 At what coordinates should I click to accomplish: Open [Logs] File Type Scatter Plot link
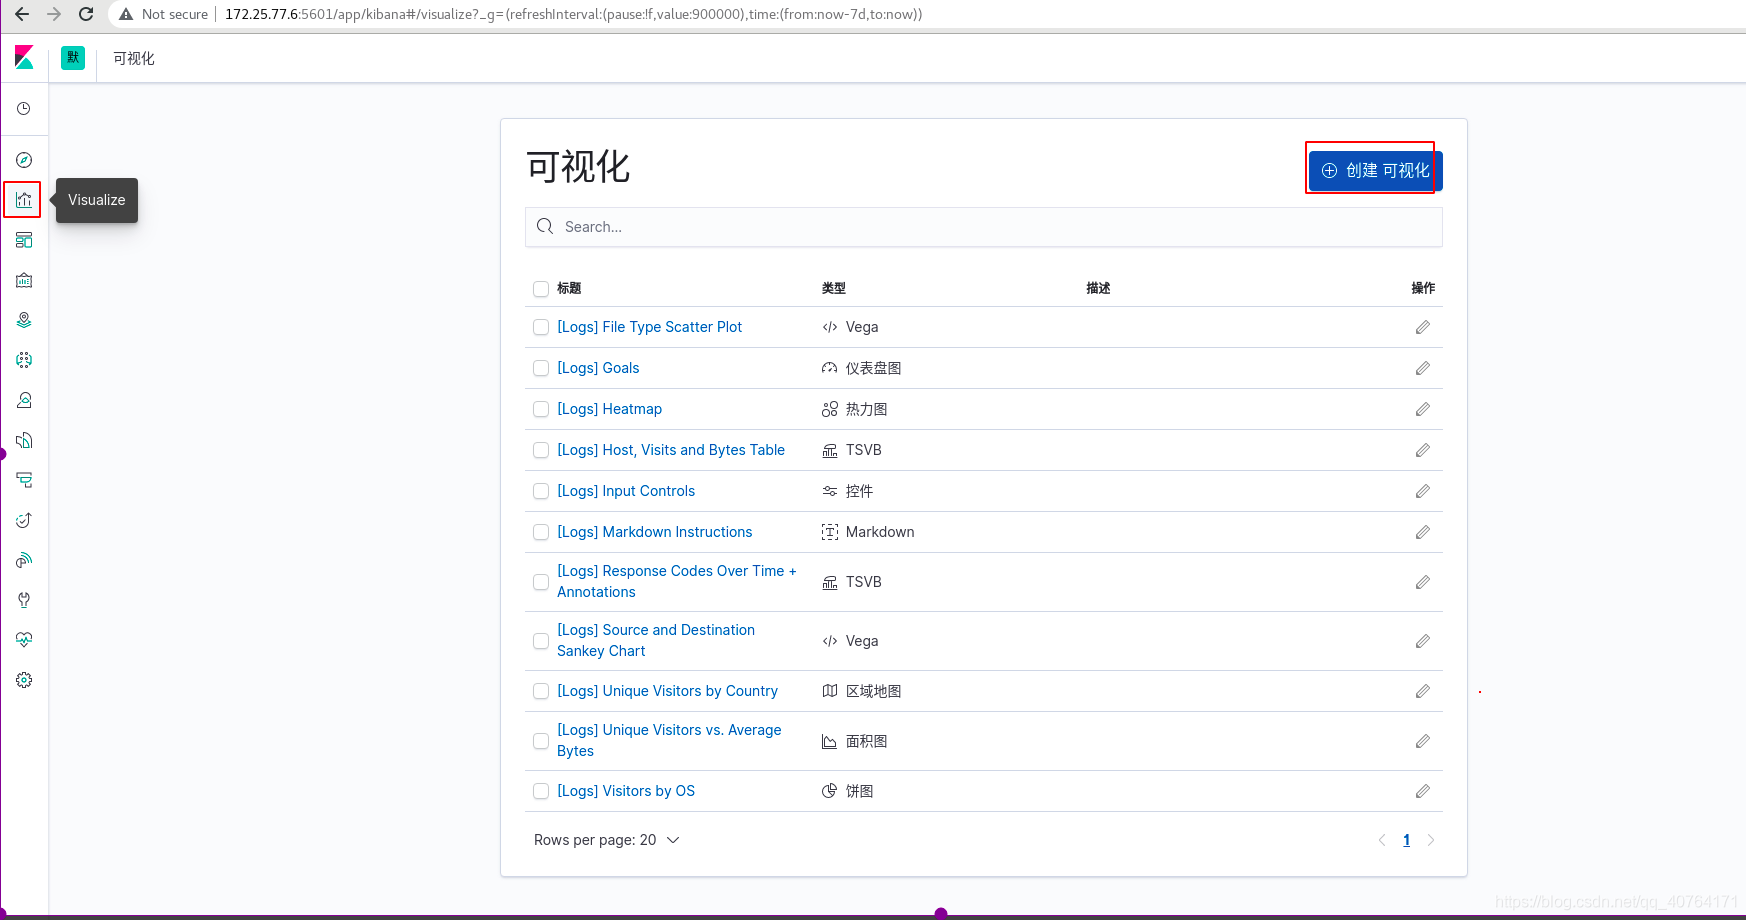click(649, 327)
